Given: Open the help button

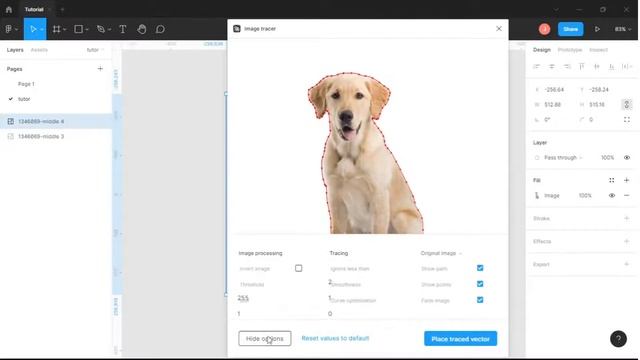Looking at the screenshot, I should (618, 339).
